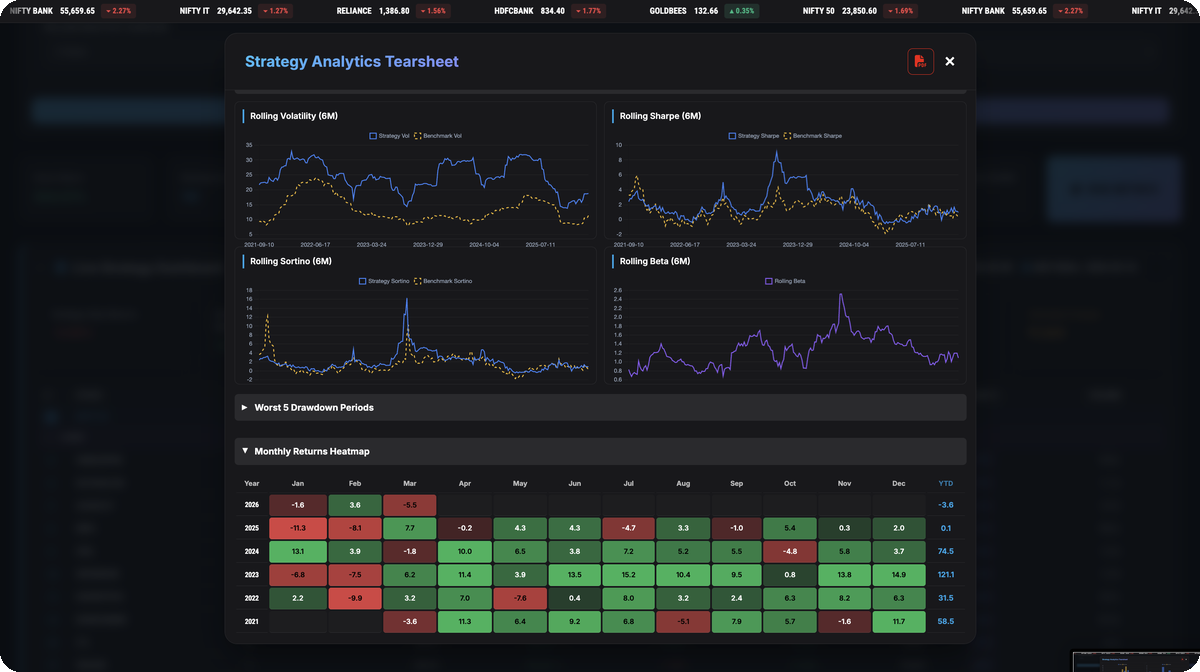
Task: Click the 2025 Oct cell 5.4
Action: [x=790, y=528]
